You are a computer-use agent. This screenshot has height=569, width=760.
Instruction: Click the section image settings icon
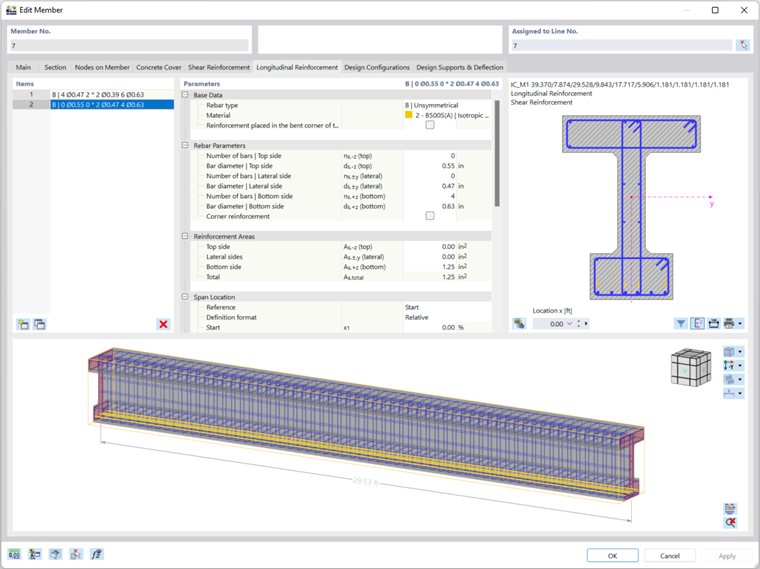(x=519, y=323)
